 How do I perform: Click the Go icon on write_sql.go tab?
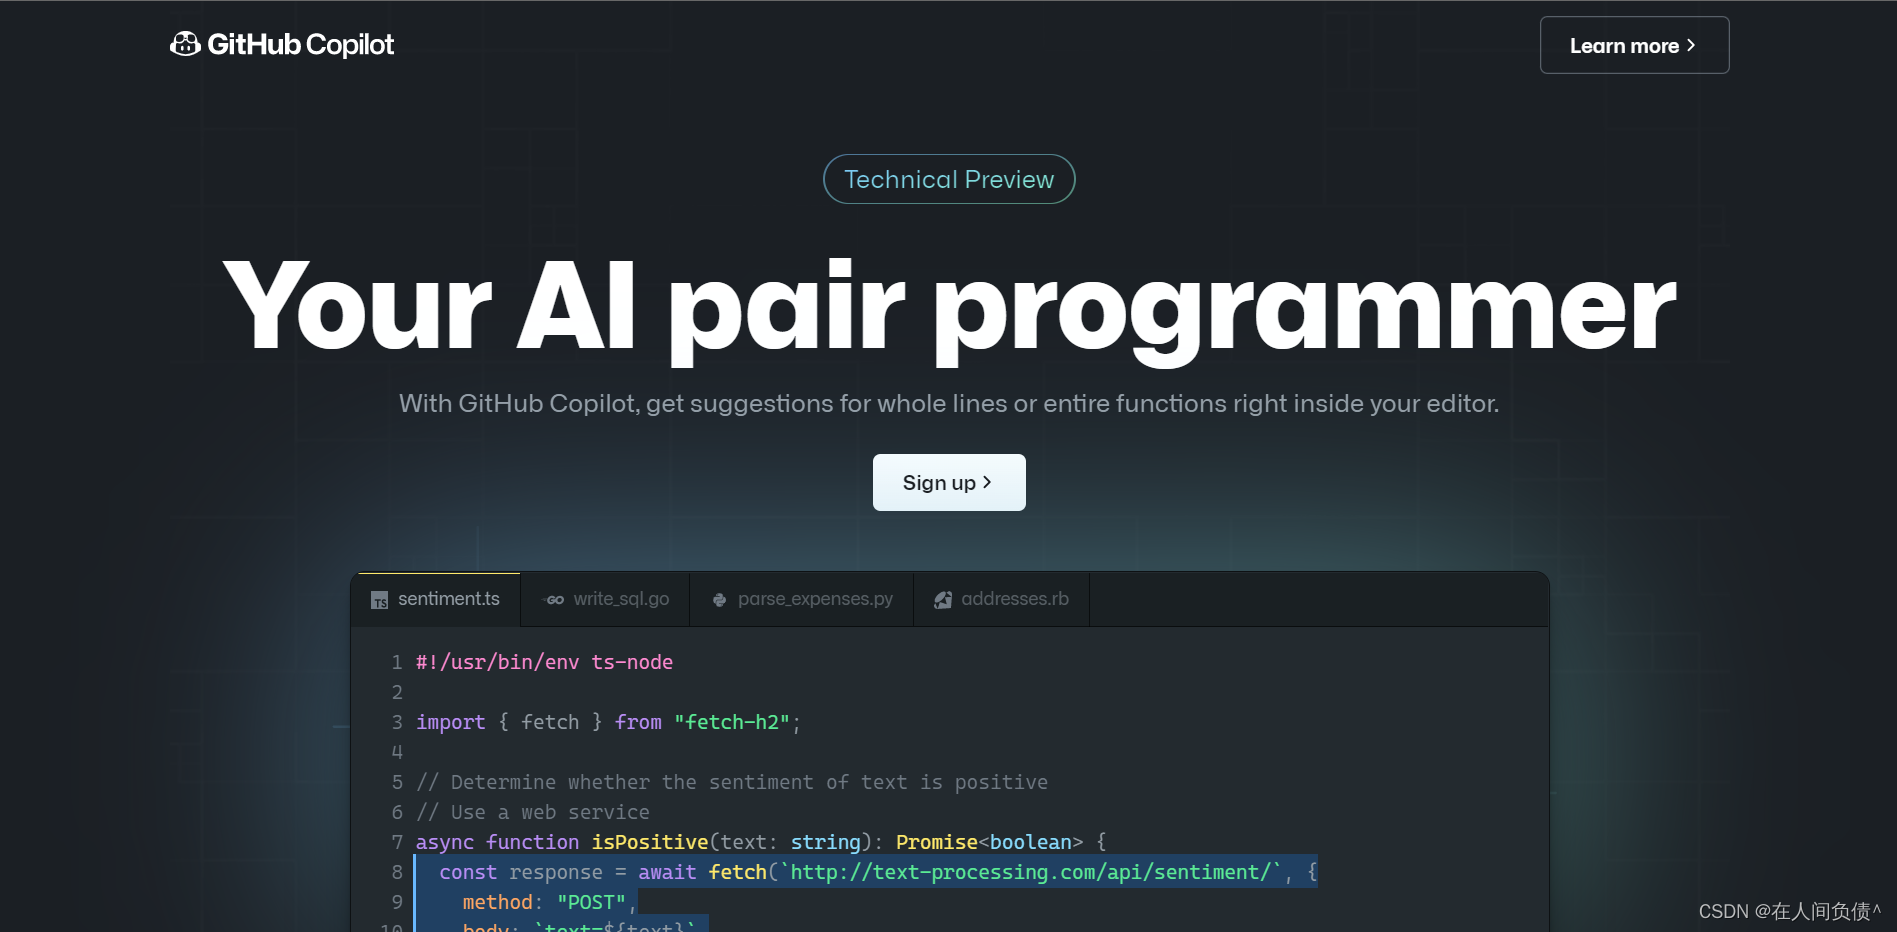point(554,600)
